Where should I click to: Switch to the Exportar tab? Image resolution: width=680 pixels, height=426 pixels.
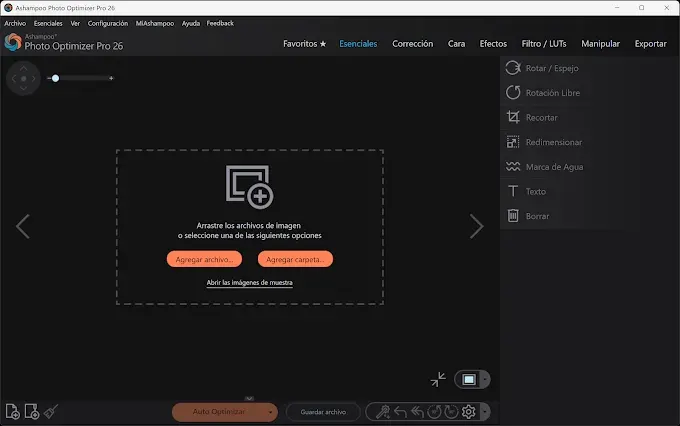pyautogui.click(x=651, y=44)
